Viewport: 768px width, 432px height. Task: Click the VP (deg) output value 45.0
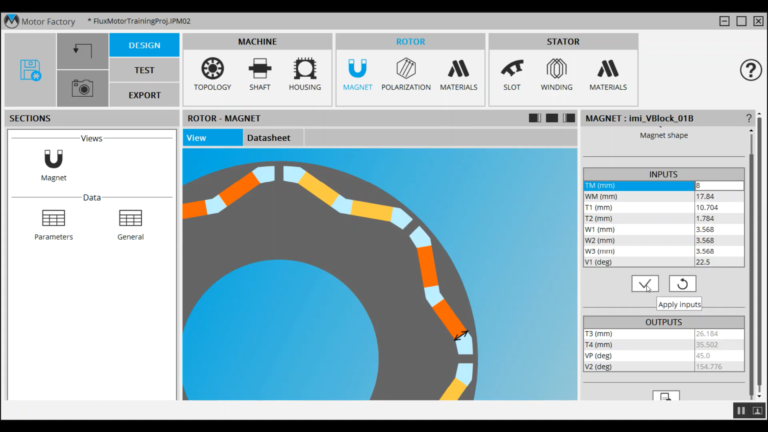pos(719,356)
